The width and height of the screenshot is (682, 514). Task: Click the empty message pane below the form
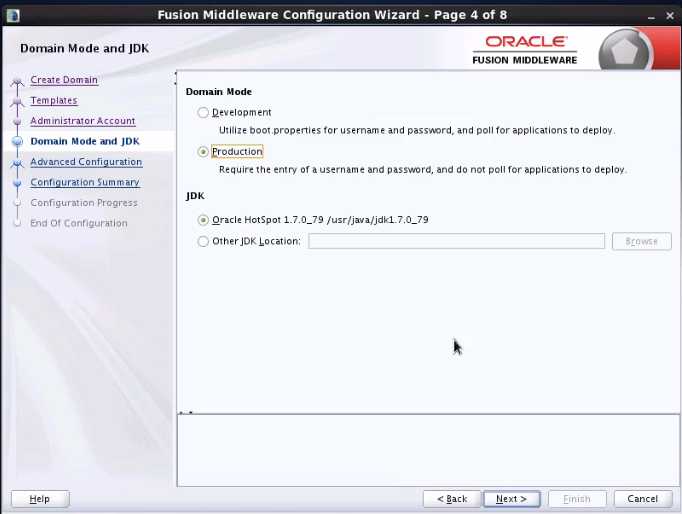(x=428, y=451)
